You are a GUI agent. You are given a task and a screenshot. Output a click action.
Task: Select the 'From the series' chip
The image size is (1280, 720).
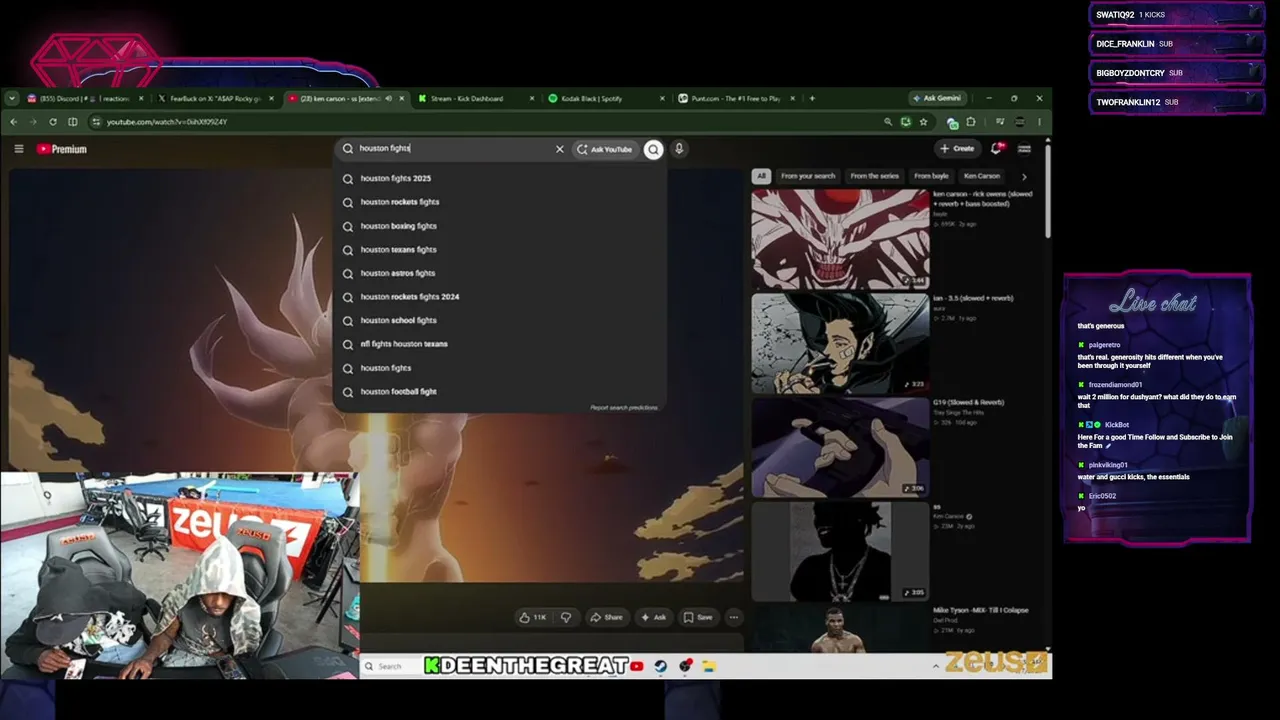click(874, 176)
